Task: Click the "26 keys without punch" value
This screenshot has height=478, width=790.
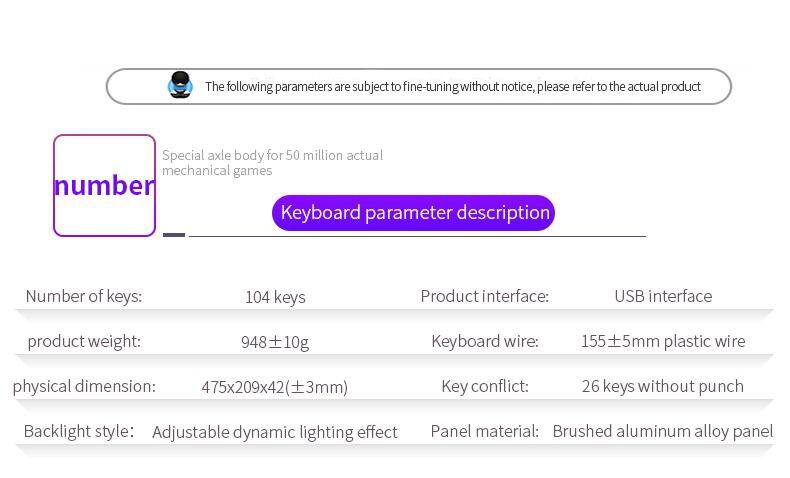Action: tap(663, 386)
